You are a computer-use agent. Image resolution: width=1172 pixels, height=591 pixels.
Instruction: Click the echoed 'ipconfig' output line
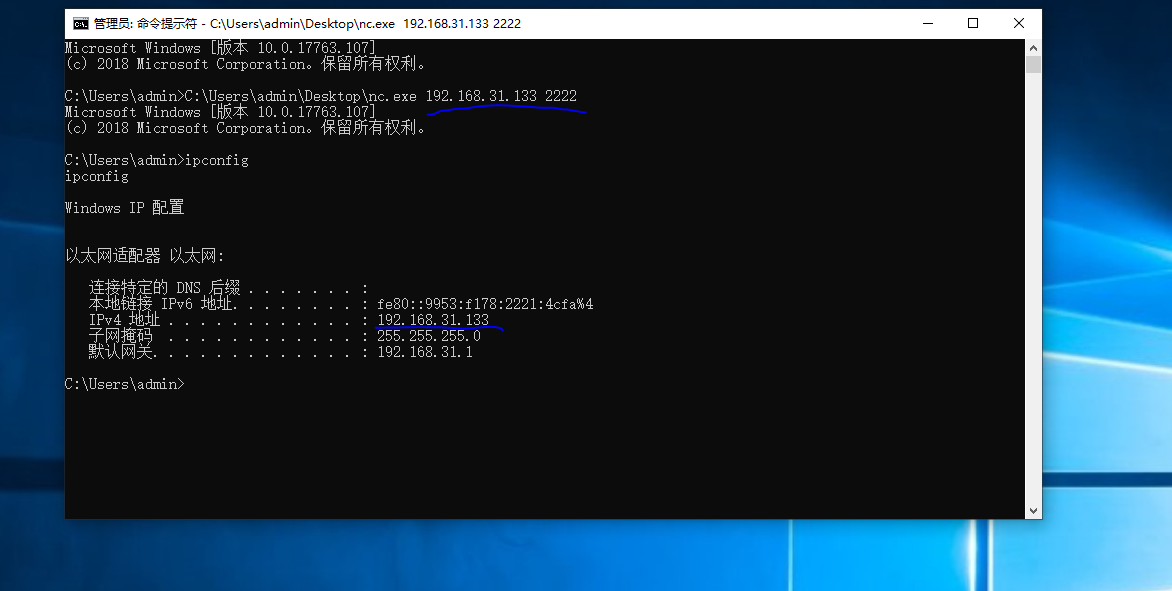coord(96,176)
